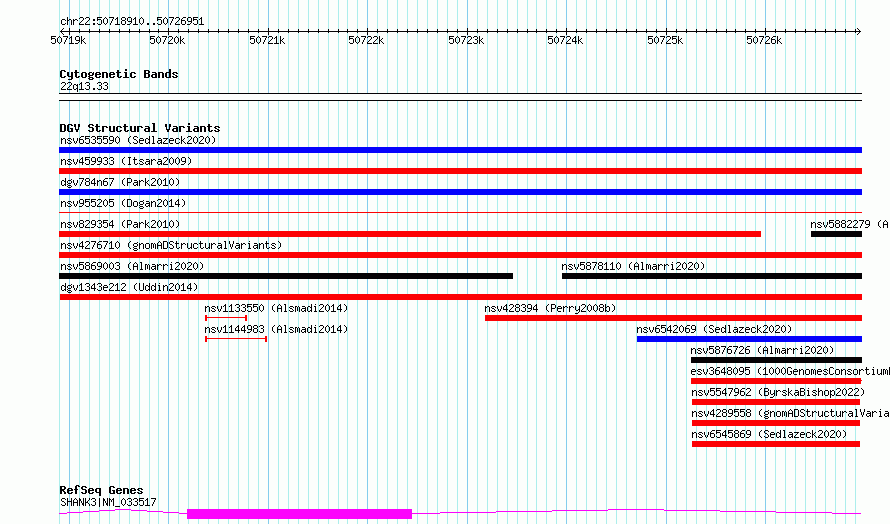Click the 50722k ruler mark
Screen dimensions: 890x524
tap(366, 40)
